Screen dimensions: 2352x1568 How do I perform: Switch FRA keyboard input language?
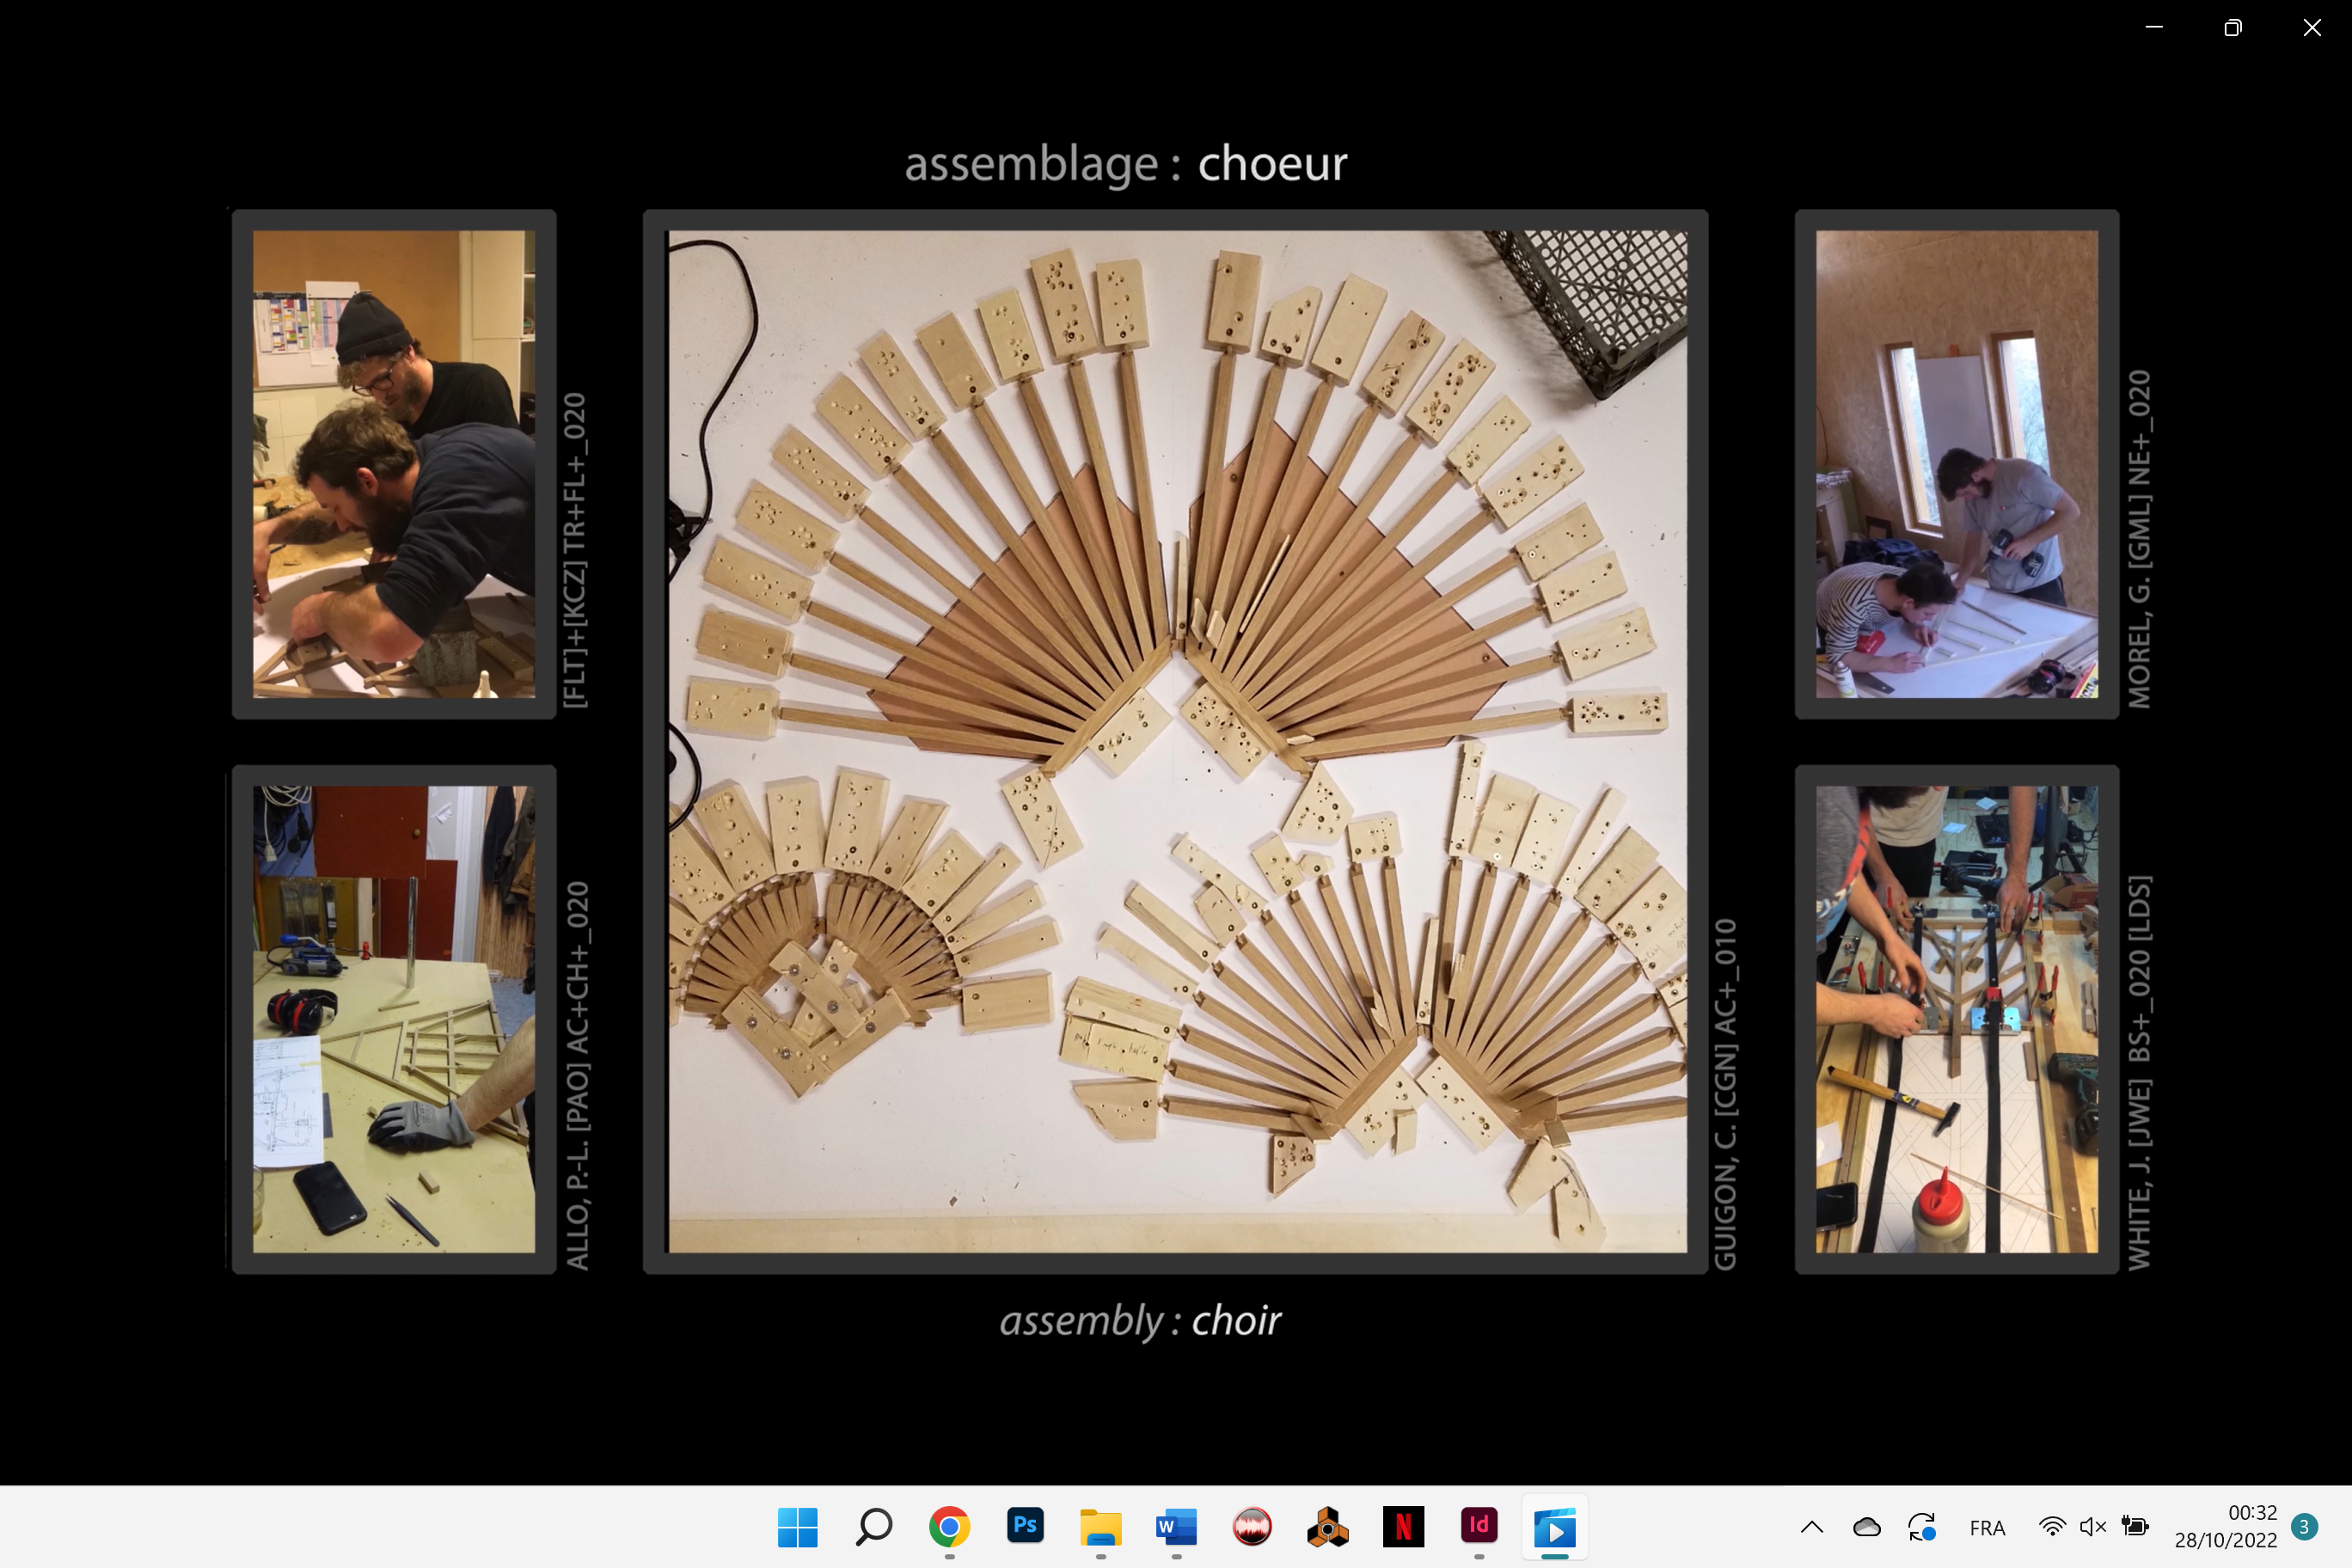(x=1987, y=1528)
